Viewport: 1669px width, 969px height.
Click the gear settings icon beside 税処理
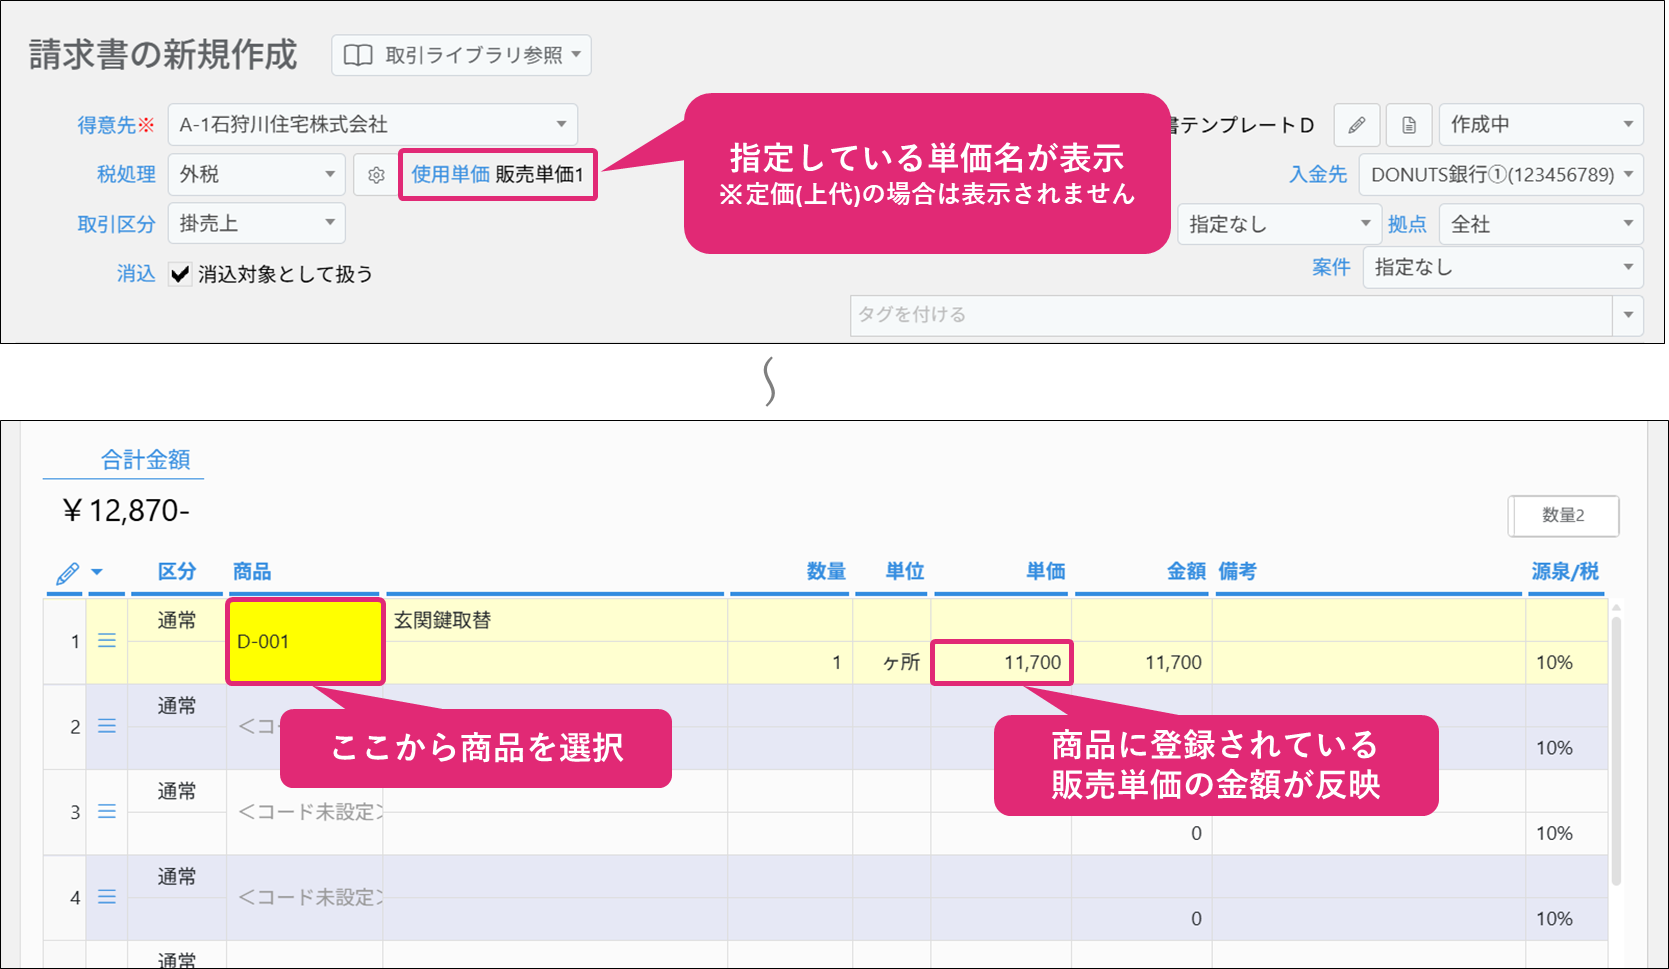(x=376, y=175)
